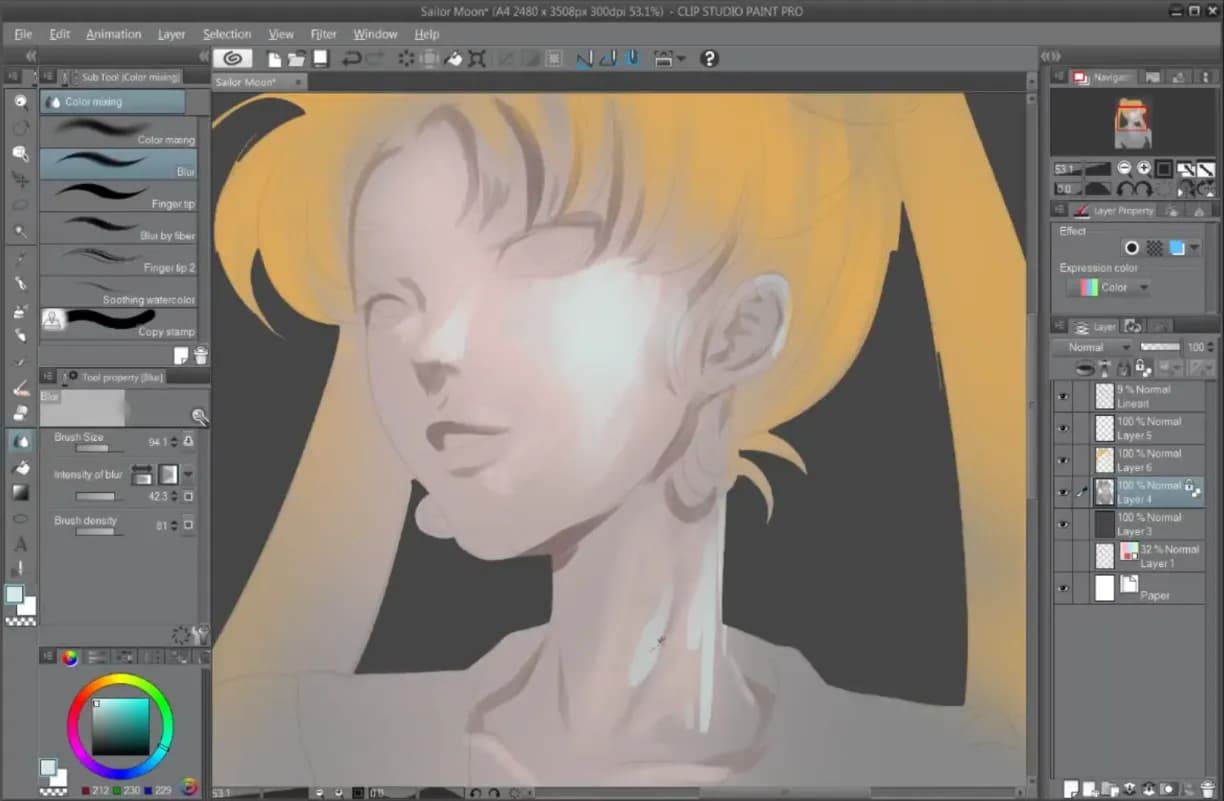Open the Expression color dropdown
1224x801 pixels.
point(1108,287)
